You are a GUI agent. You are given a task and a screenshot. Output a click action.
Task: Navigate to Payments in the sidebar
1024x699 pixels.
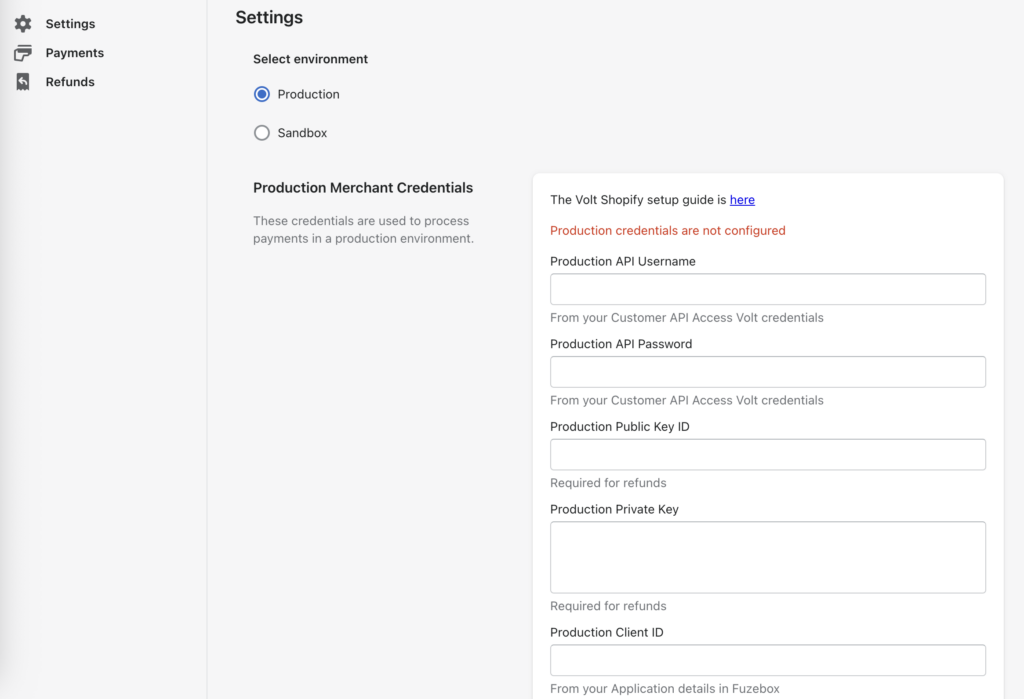point(75,52)
